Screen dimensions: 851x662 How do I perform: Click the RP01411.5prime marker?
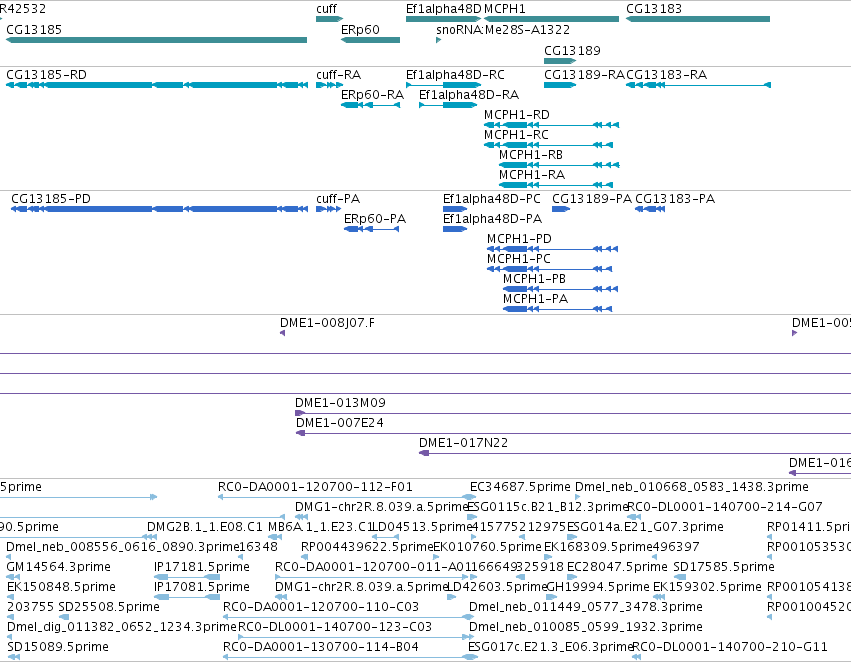tap(770, 537)
